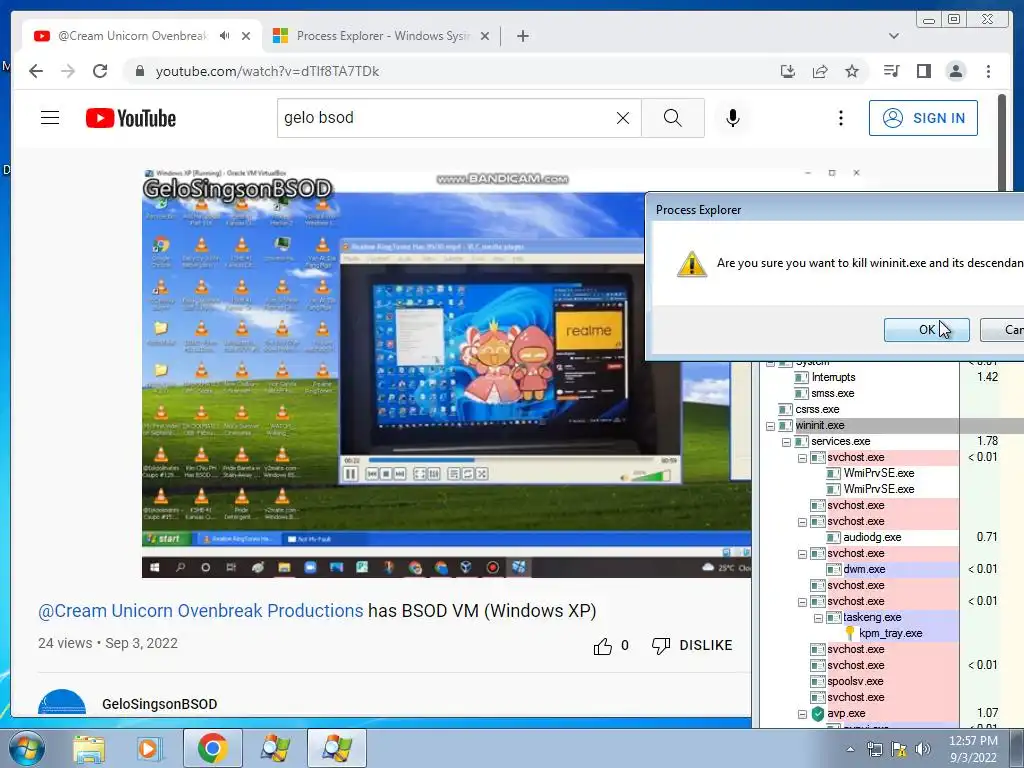This screenshot has width=1024, height=768.
Task: Collapse the taskeng.exe tree node
Action: click(x=818, y=618)
